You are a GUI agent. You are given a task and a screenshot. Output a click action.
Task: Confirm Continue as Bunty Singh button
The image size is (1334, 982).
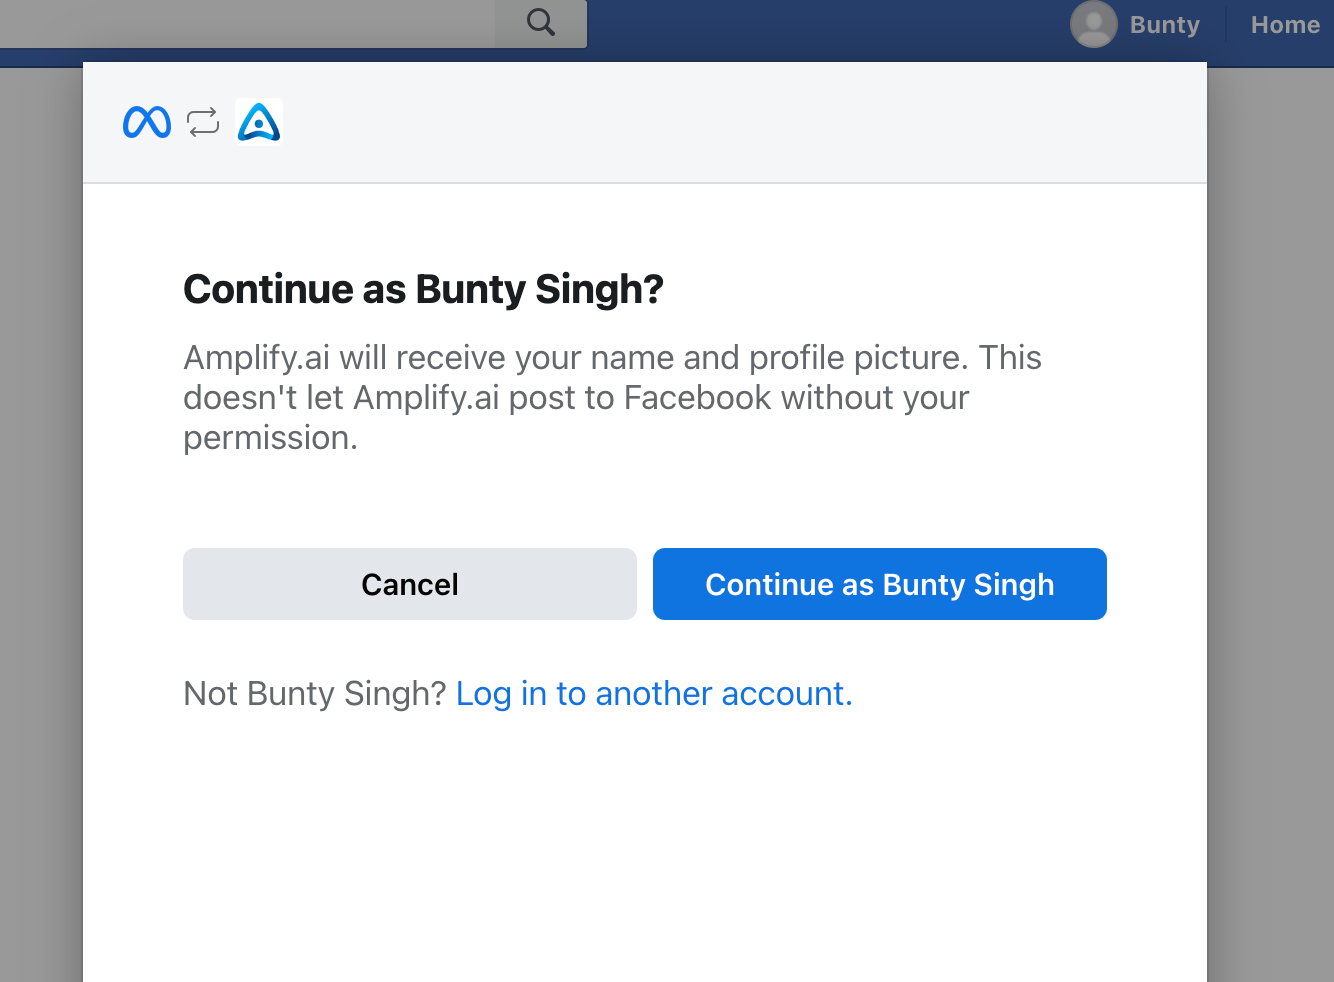880,584
